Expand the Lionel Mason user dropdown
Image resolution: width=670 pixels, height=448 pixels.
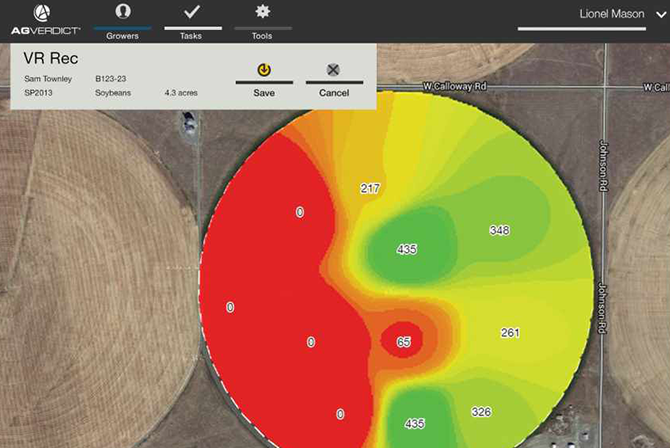click(x=661, y=15)
